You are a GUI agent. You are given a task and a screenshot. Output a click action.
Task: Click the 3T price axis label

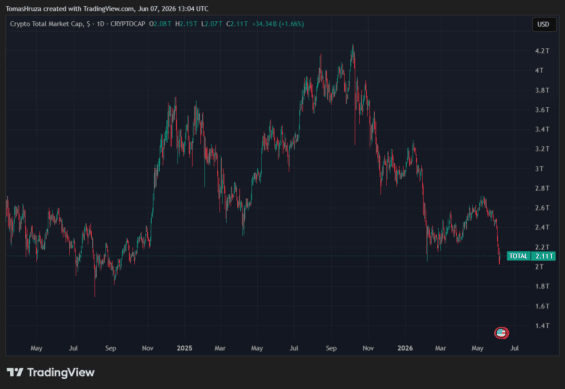[539, 169]
